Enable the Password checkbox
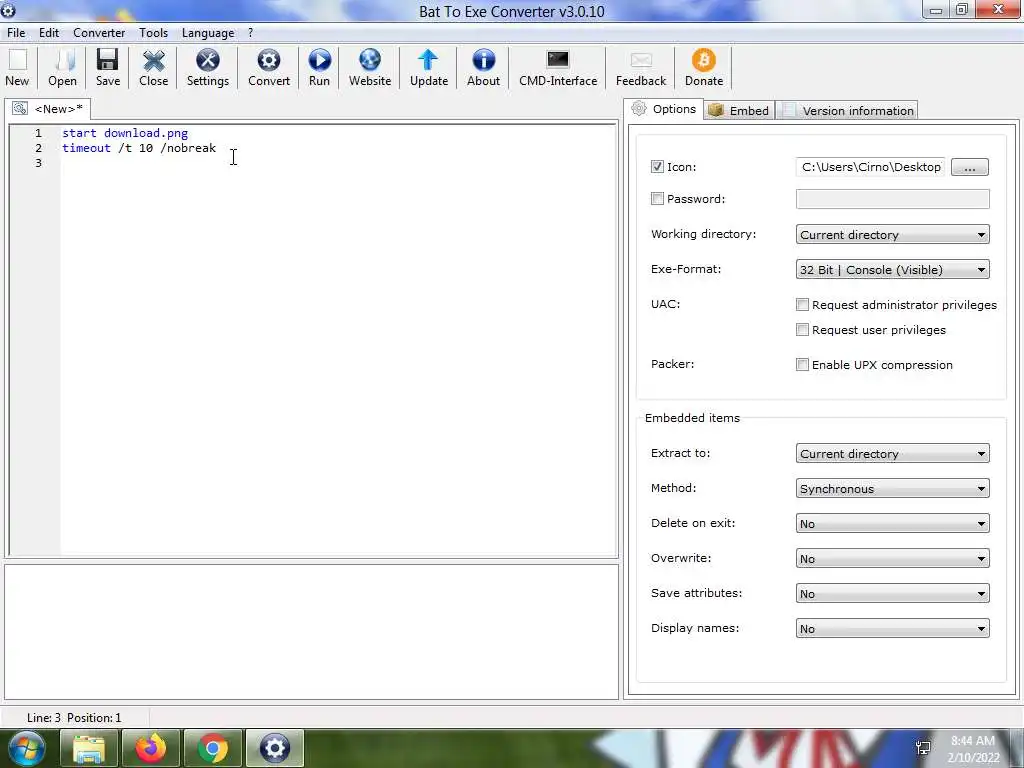This screenshot has width=1024, height=768. click(657, 199)
